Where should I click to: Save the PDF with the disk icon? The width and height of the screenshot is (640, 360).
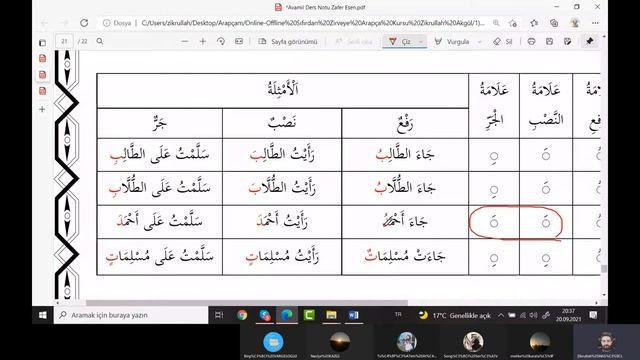coord(549,42)
